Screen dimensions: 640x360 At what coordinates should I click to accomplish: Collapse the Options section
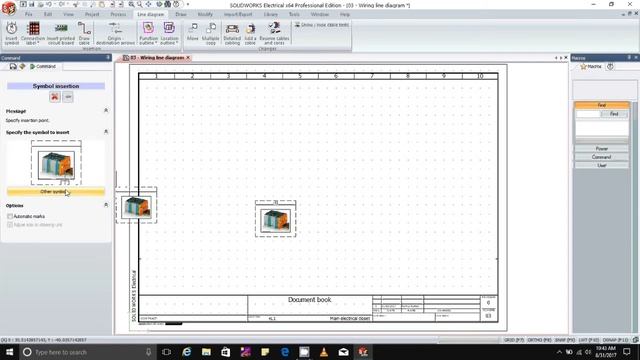click(106, 205)
